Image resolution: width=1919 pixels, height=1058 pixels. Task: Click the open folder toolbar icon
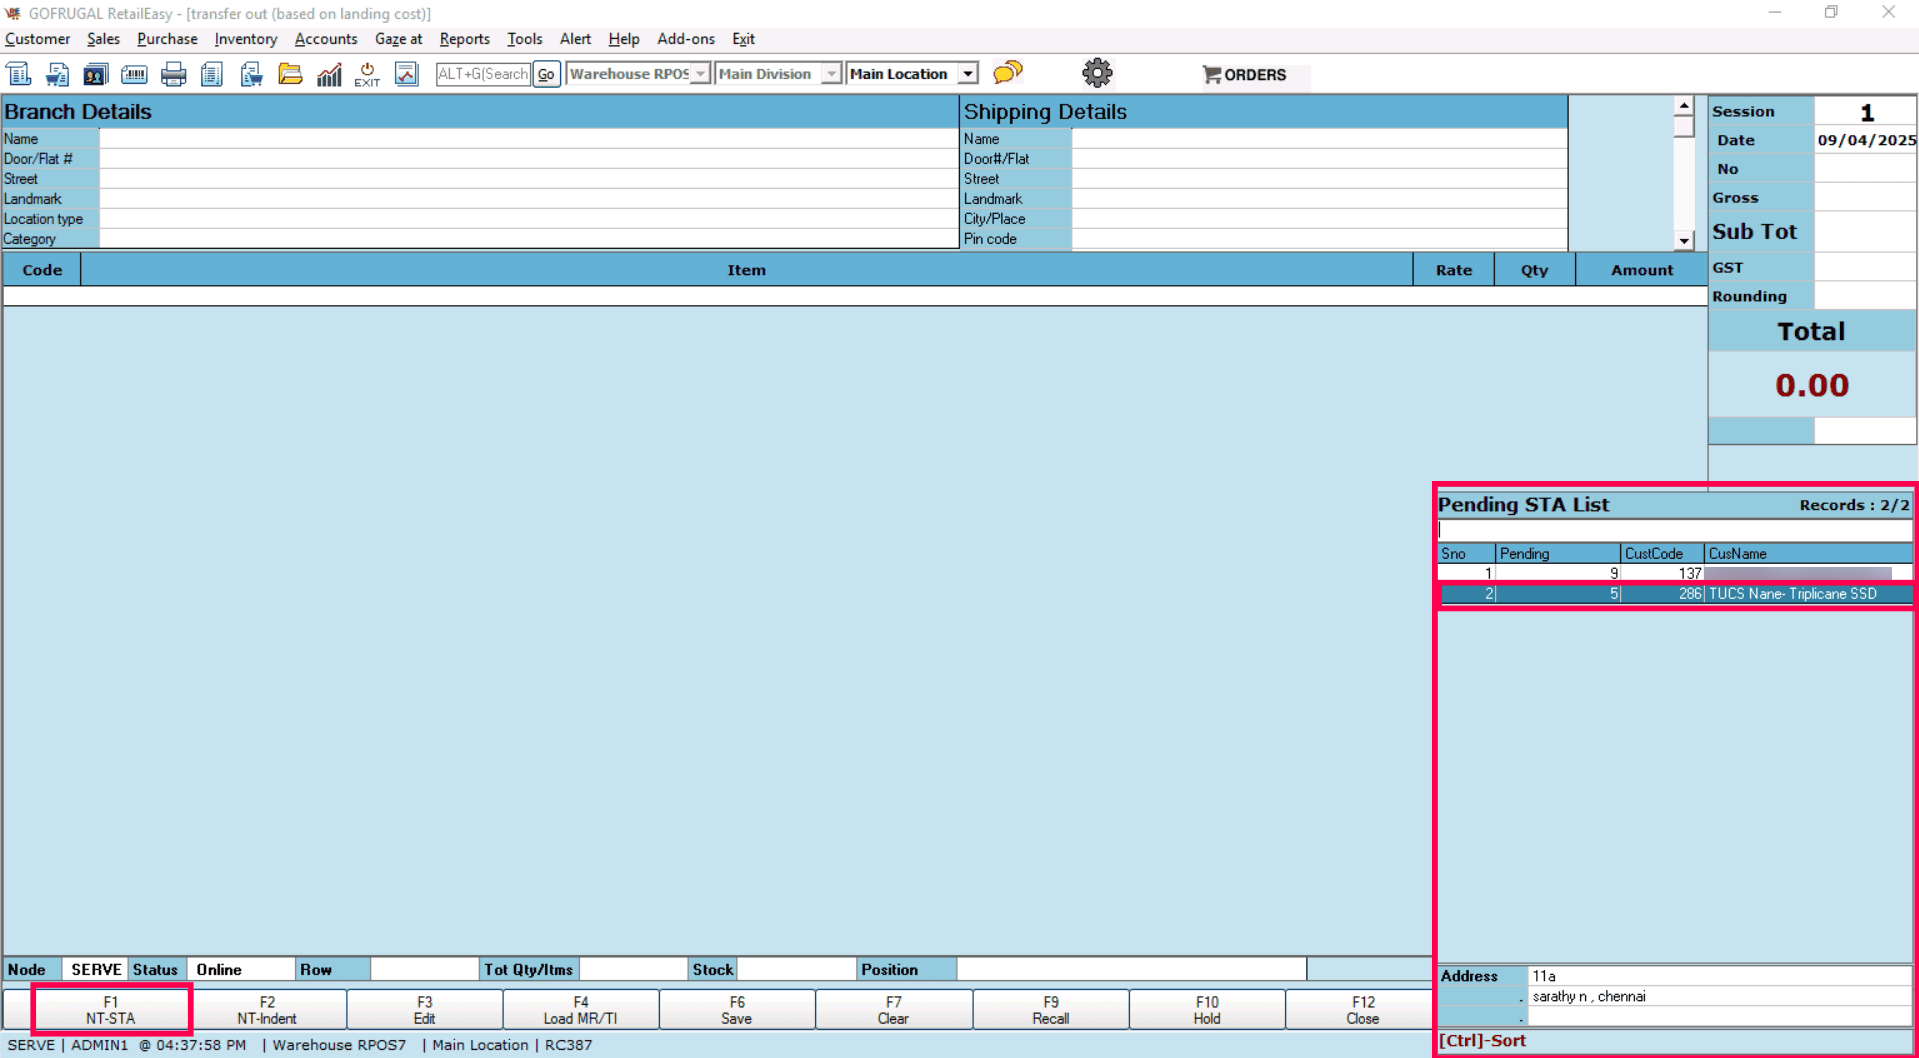tap(290, 74)
